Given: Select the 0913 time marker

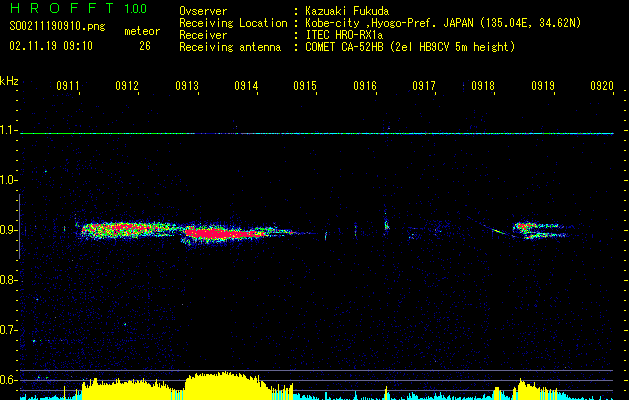Looking at the screenshot, I should click(x=187, y=87).
